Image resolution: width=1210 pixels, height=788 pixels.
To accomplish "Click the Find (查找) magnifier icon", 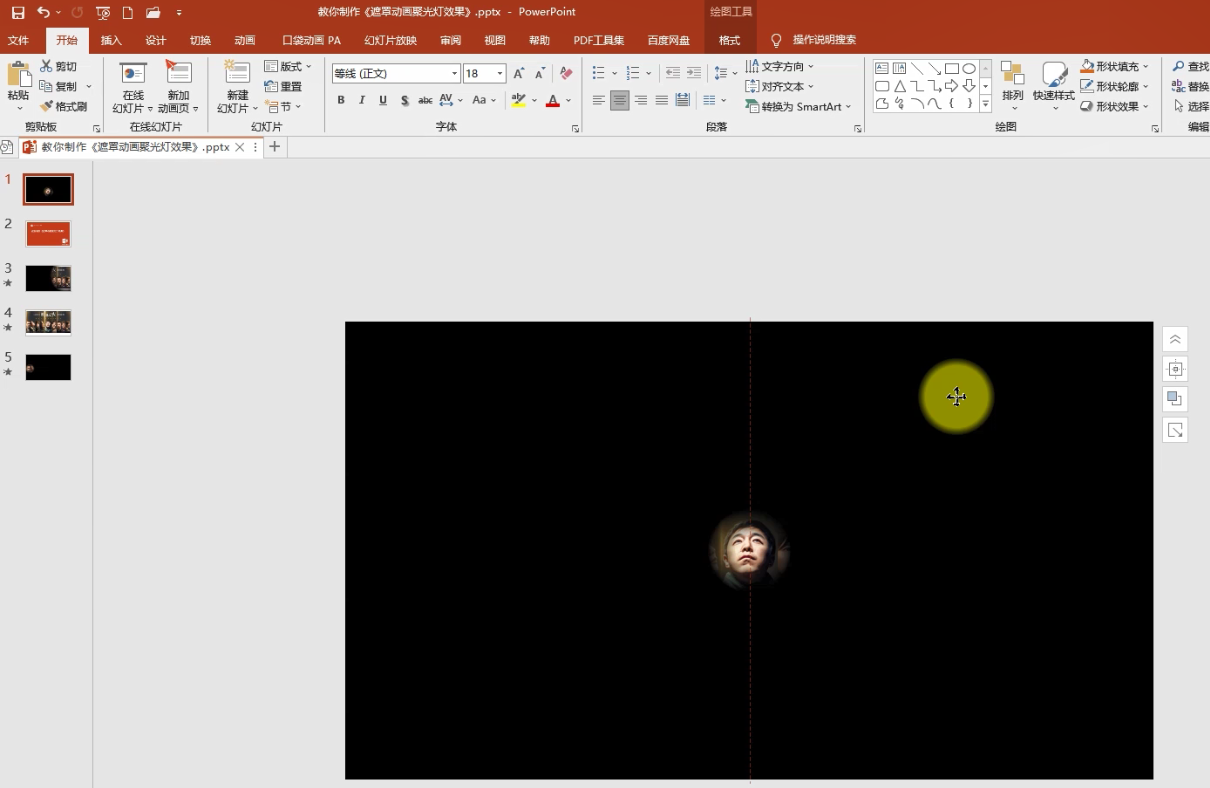I will (x=1178, y=66).
